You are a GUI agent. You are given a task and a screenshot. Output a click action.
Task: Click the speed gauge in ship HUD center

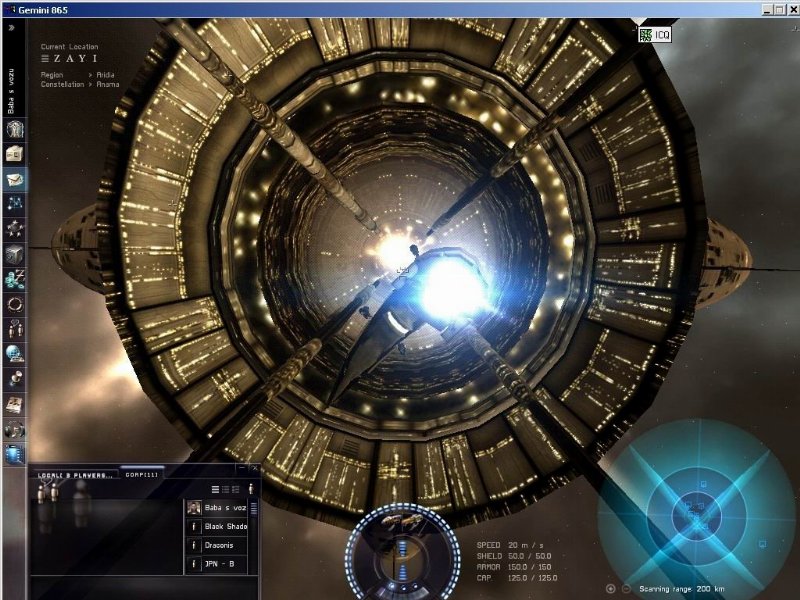tap(403, 561)
